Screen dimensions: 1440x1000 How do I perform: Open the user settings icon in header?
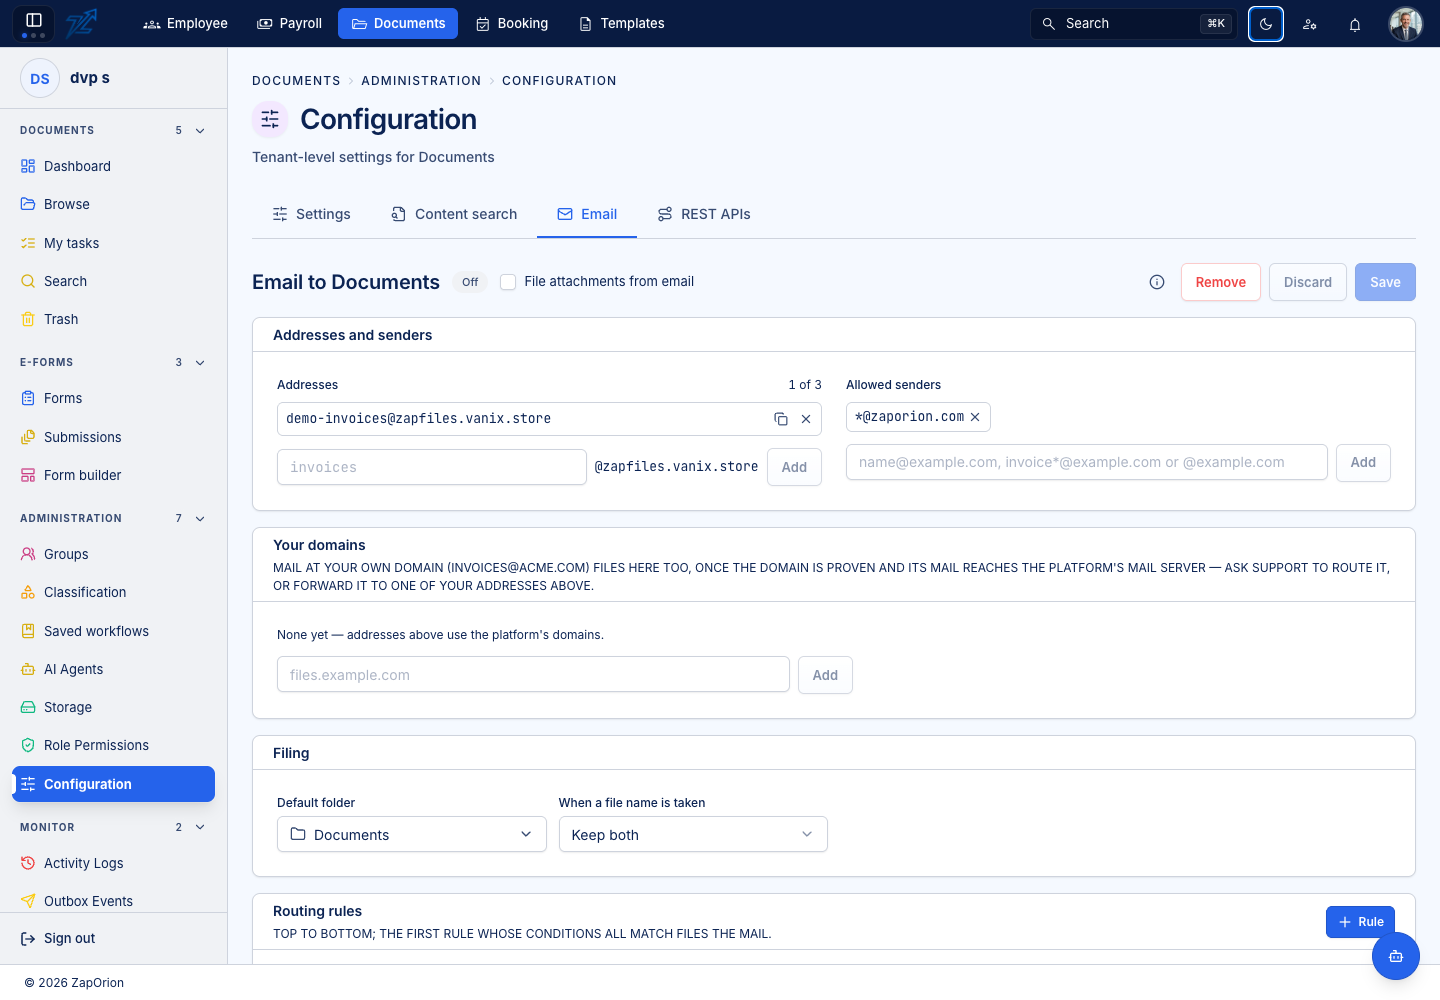[x=1310, y=24]
